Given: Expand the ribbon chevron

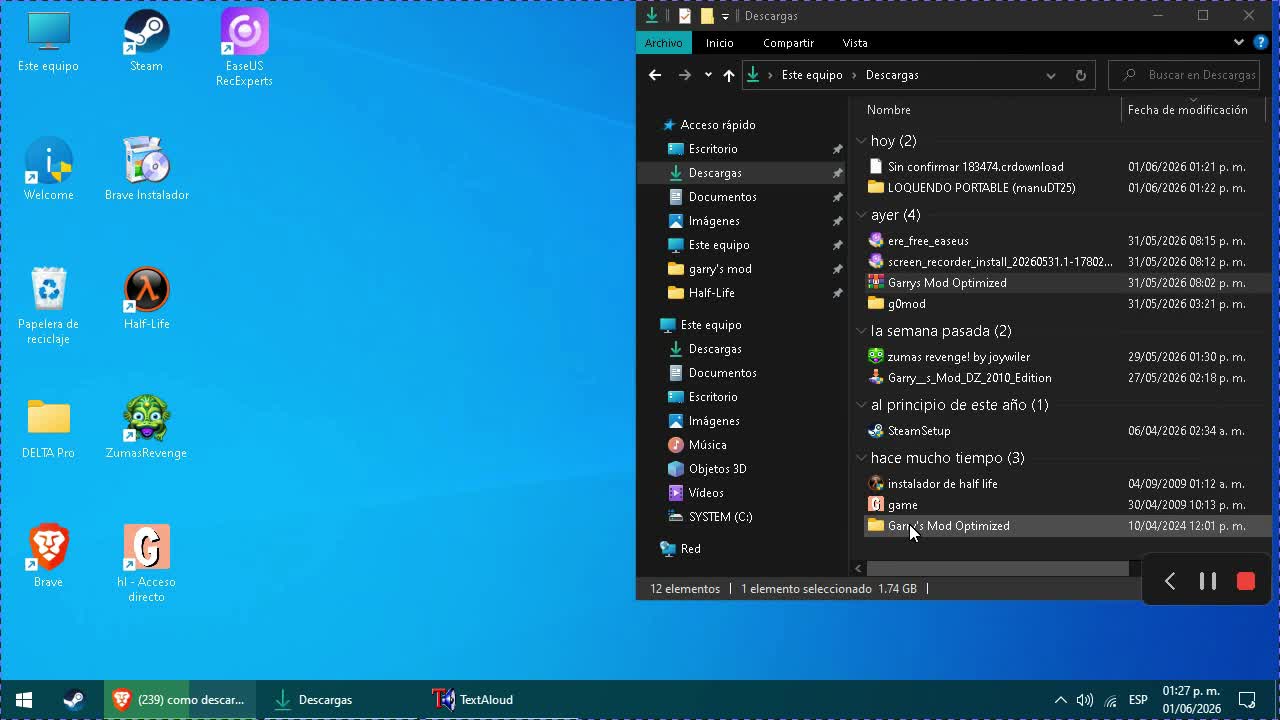Looking at the screenshot, I should (1238, 42).
